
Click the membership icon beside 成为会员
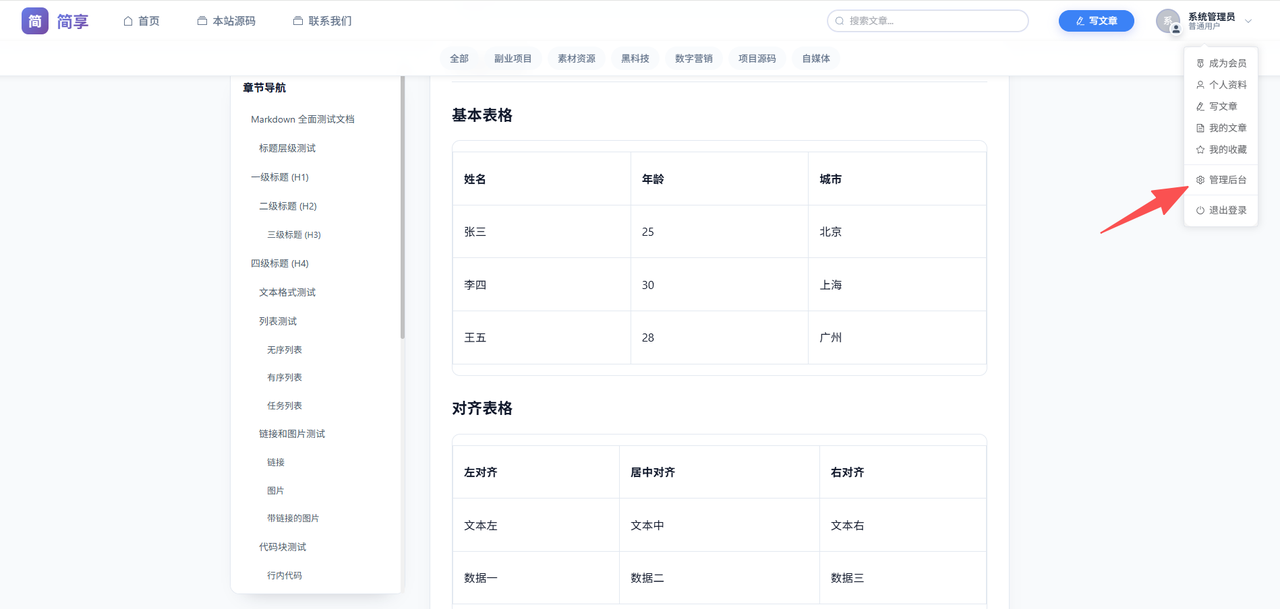1198,62
